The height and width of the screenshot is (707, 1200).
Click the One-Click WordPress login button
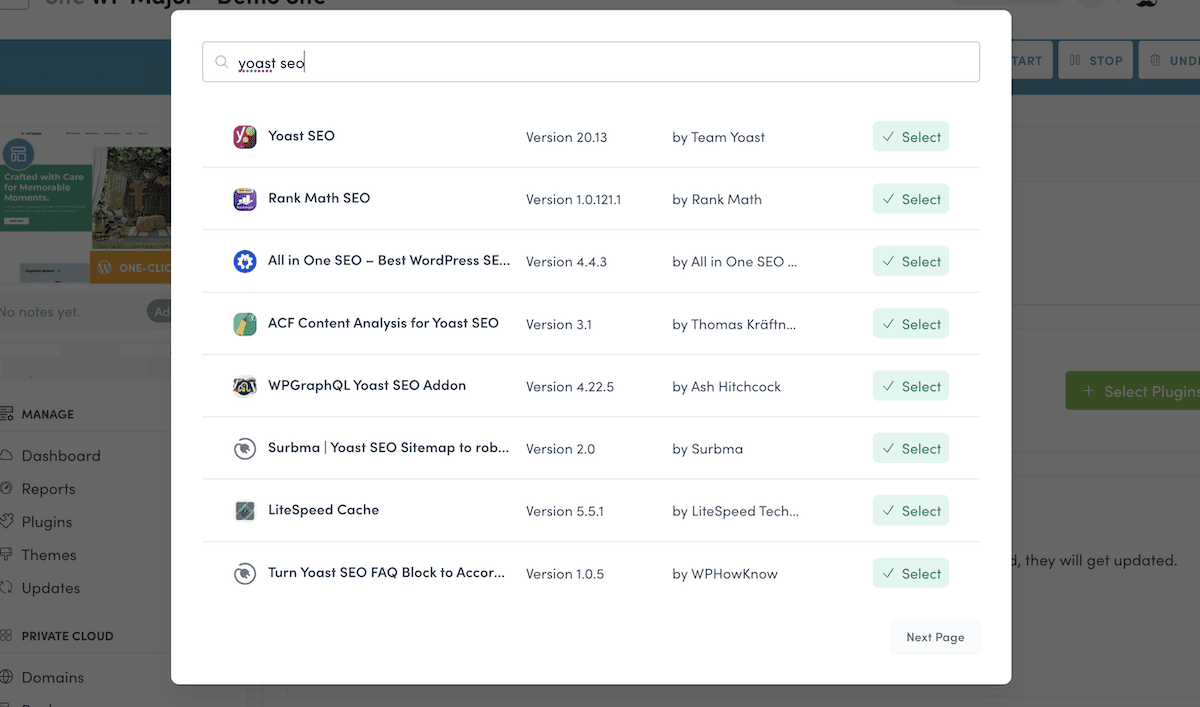click(130, 267)
